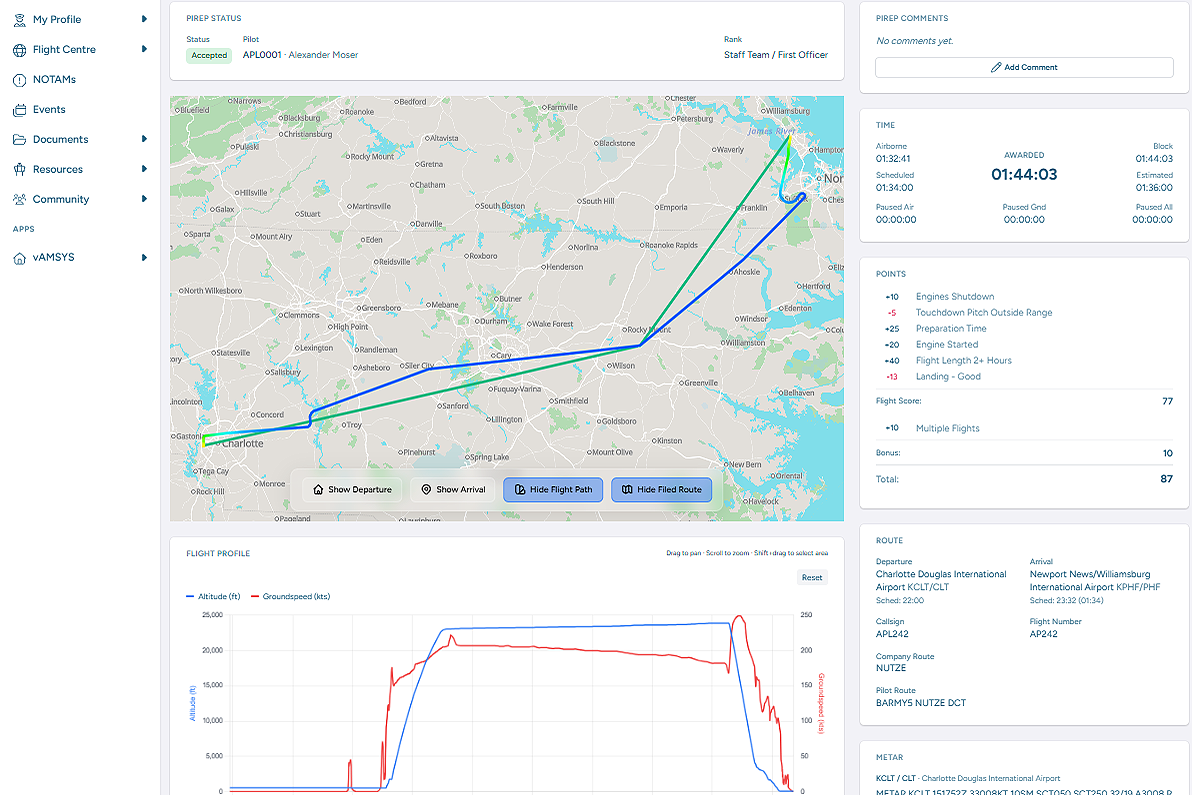The height and width of the screenshot is (795, 1192).
Task: Click the vAMSYS home icon
Action: click(20, 258)
